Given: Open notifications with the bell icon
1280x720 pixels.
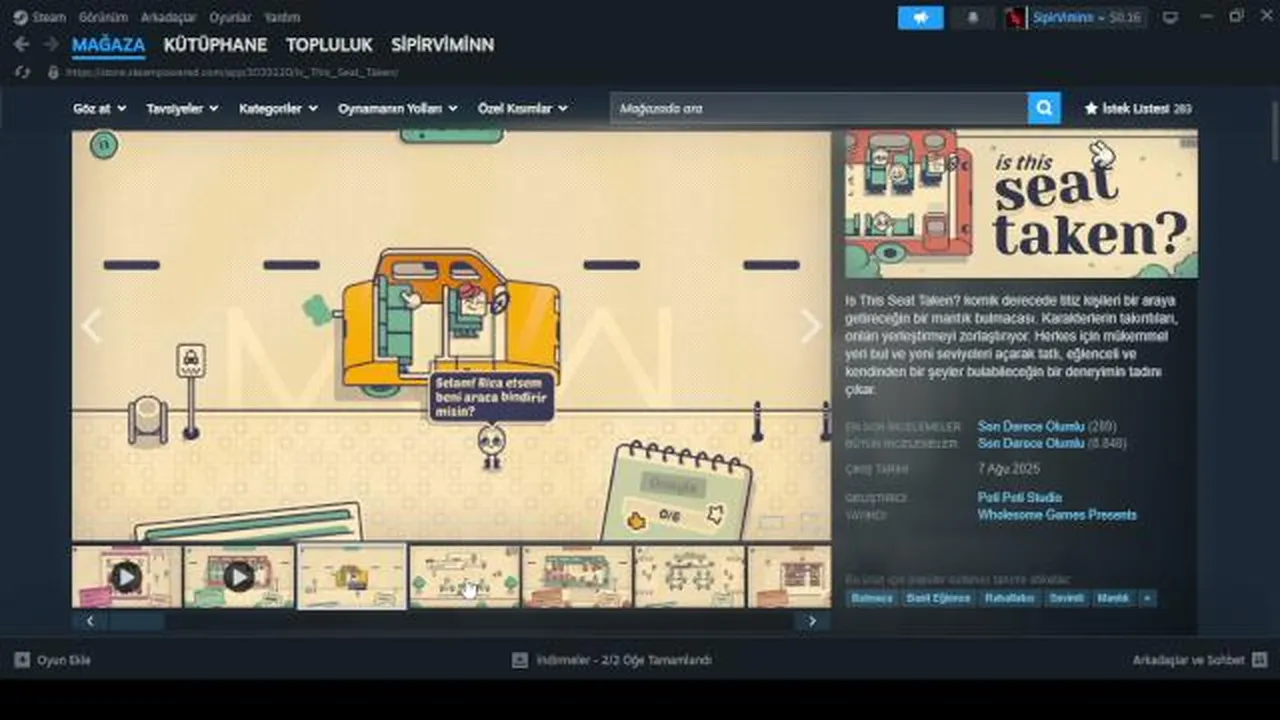Looking at the screenshot, I should (x=973, y=18).
